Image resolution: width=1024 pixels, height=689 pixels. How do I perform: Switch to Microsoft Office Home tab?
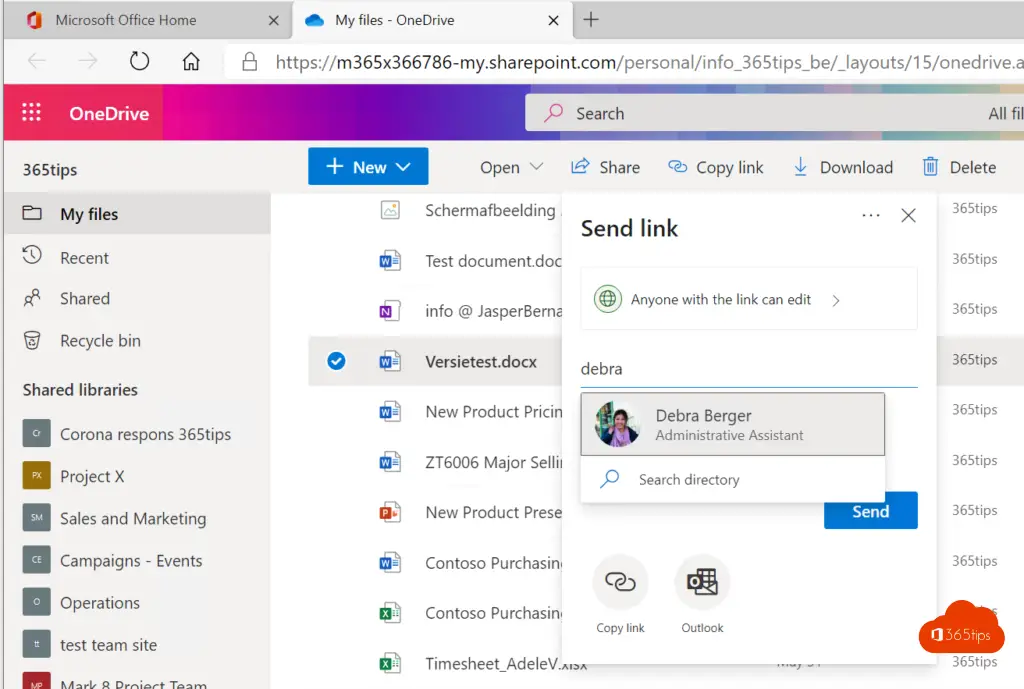[126, 20]
